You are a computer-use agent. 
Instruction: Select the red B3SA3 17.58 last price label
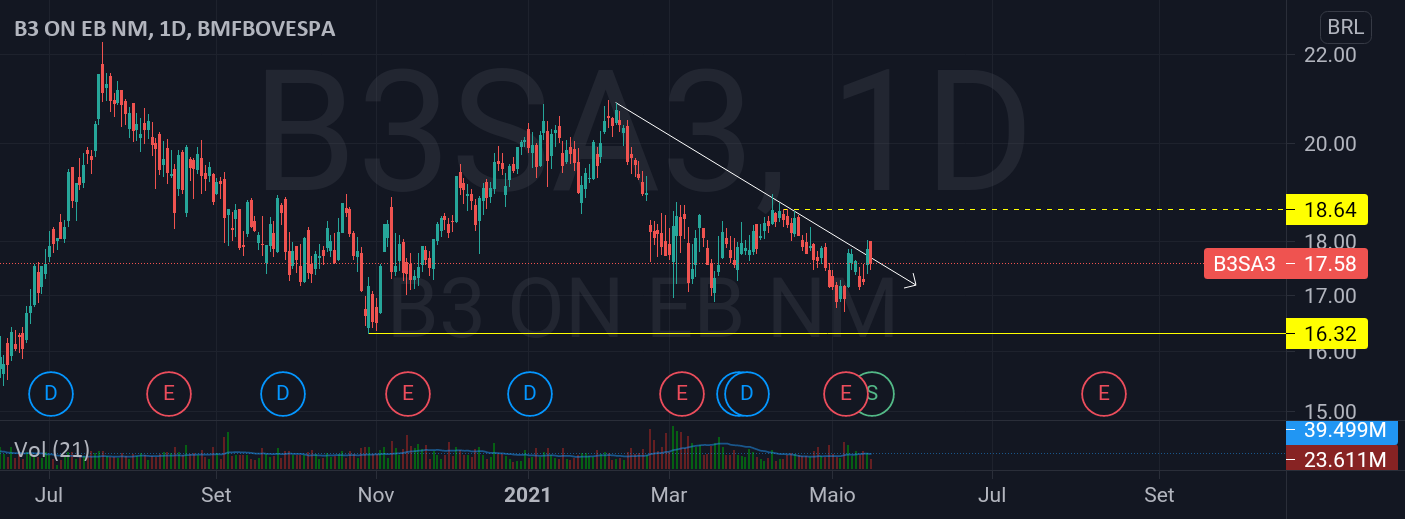1286,264
